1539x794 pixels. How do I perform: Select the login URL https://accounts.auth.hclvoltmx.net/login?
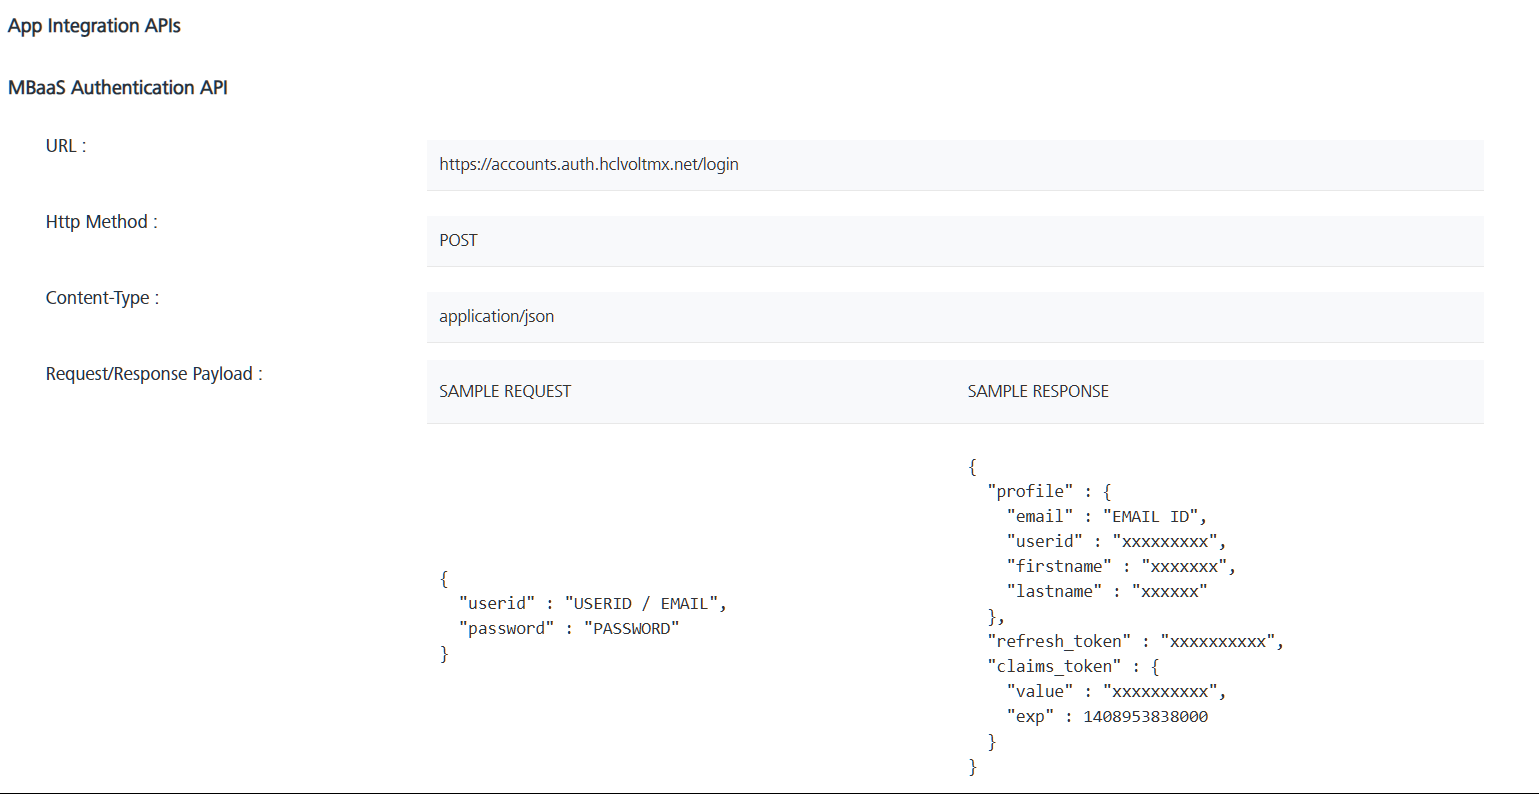coord(589,164)
